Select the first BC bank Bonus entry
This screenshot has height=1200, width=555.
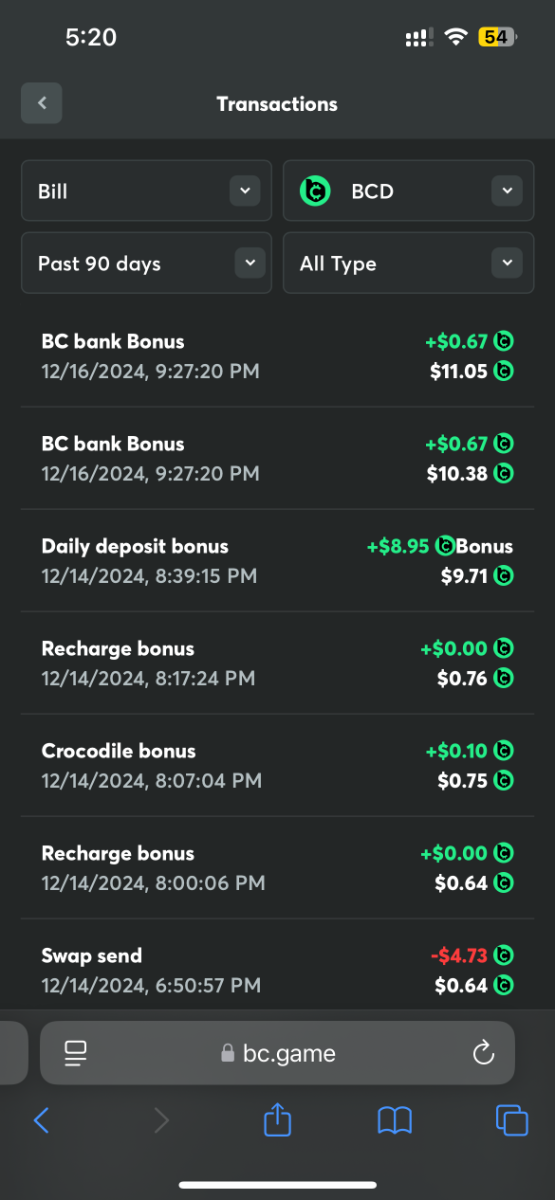pos(277,356)
